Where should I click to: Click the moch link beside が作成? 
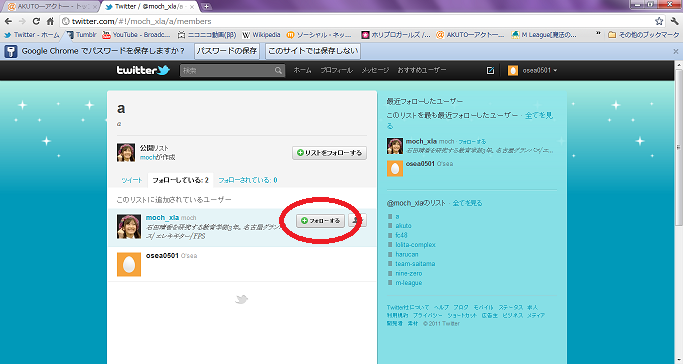pyautogui.click(x=148, y=157)
